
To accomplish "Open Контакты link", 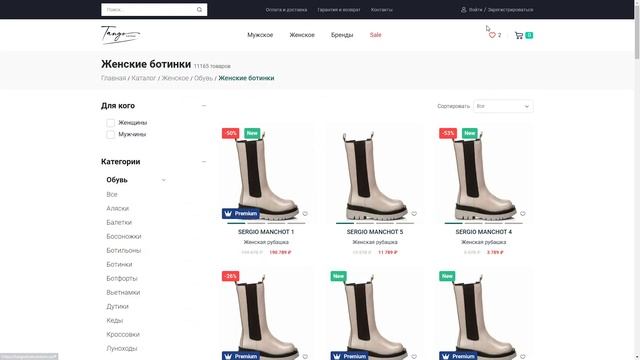I will pos(382,9).
